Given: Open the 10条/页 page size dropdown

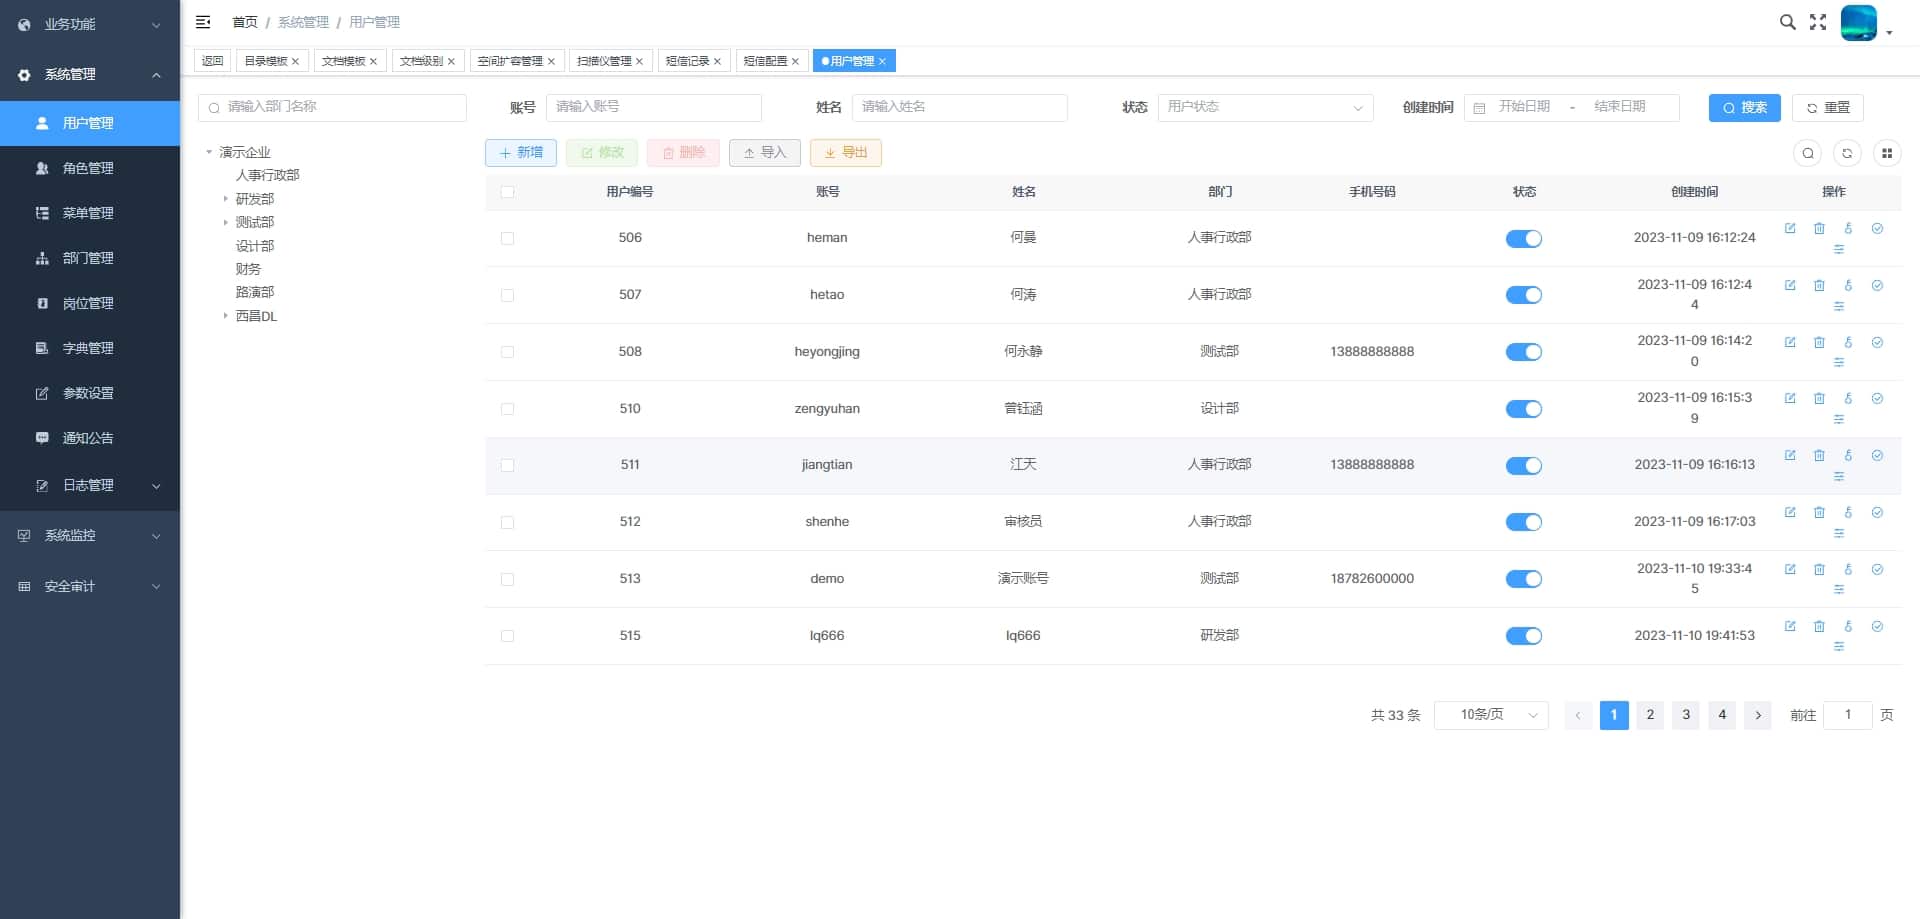Looking at the screenshot, I should tap(1491, 715).
